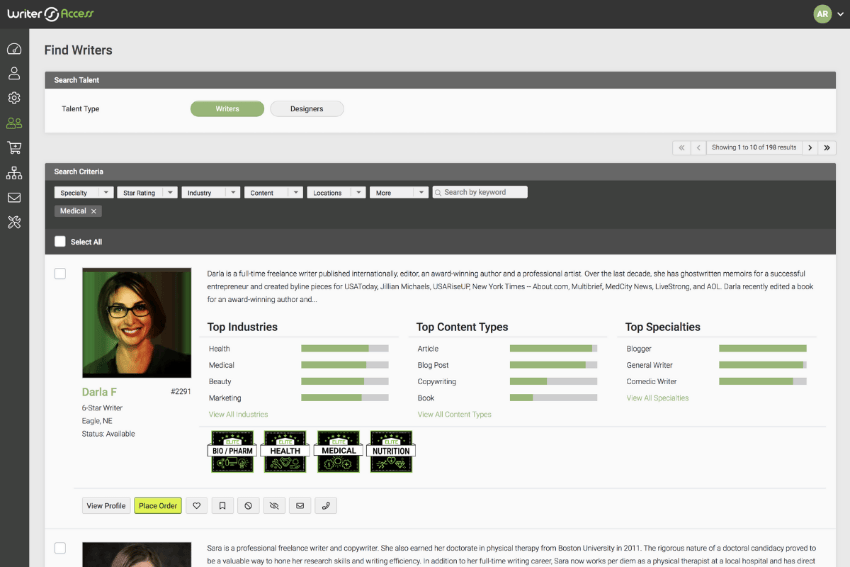The height and width of the screenshot is (567, 850).
Task: Click the 'Marketing' industry row
Action: 298,398
